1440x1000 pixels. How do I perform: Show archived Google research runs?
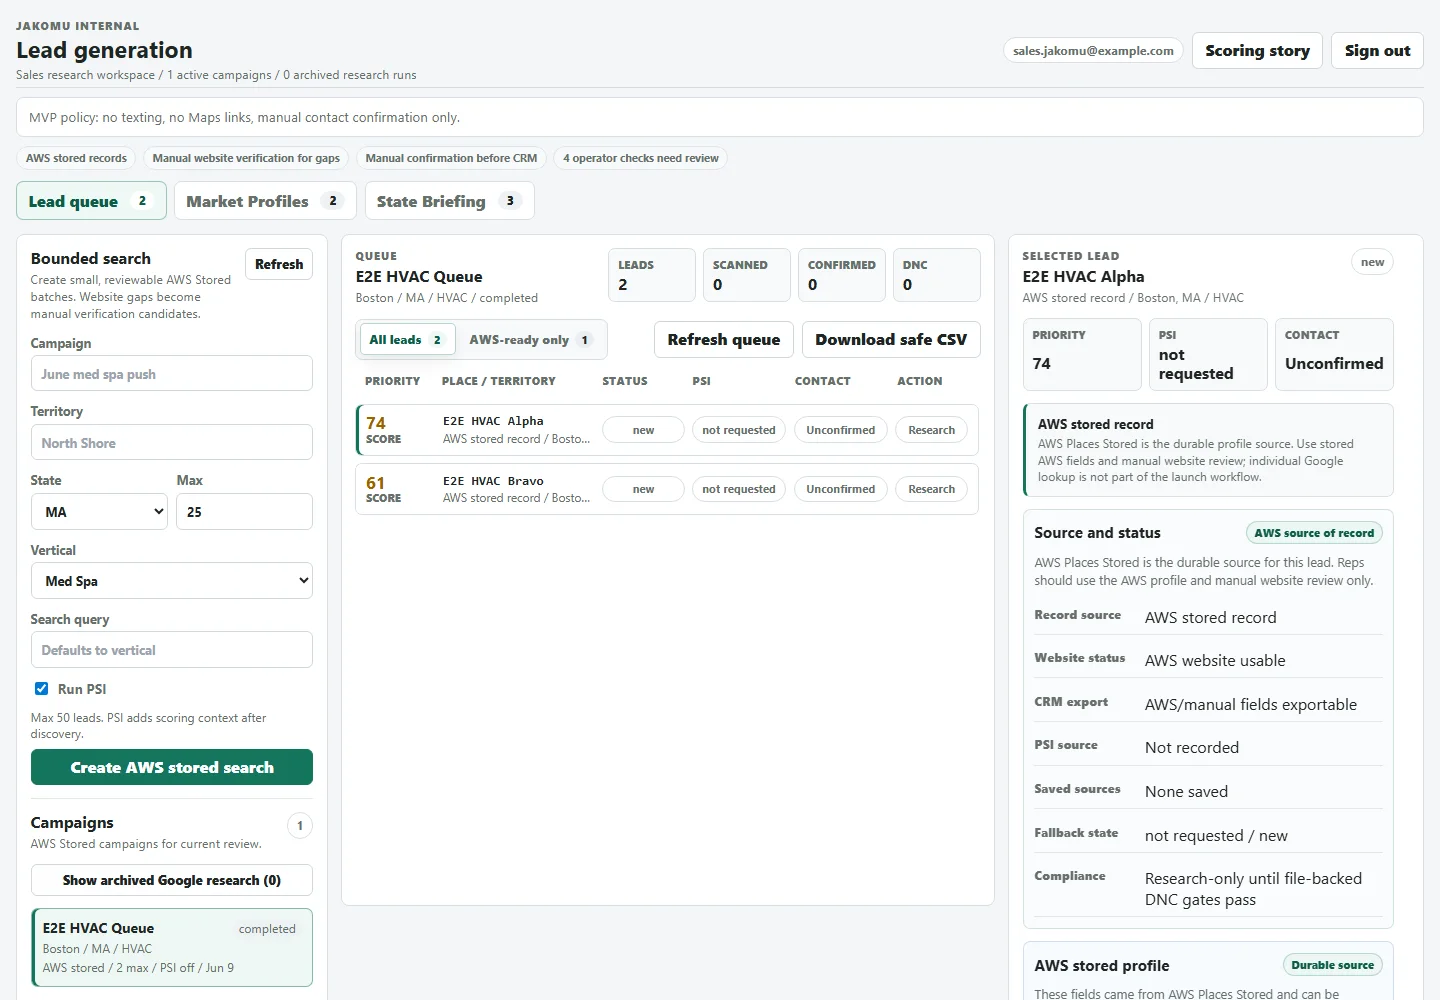click(x=172, y=880)
